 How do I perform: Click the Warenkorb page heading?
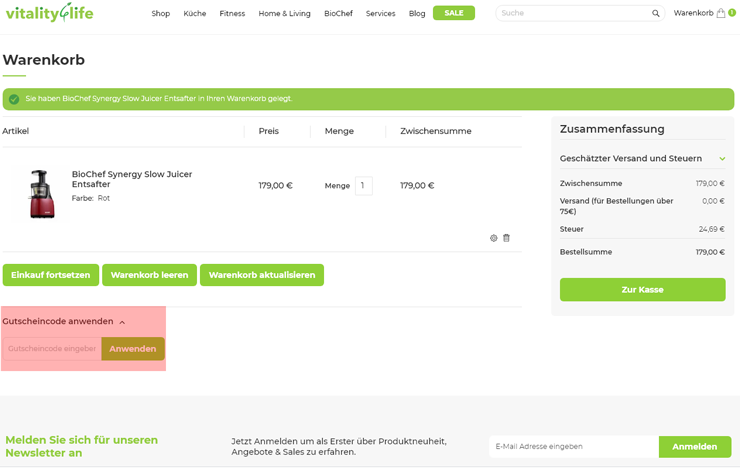click(x=44, y=60)
